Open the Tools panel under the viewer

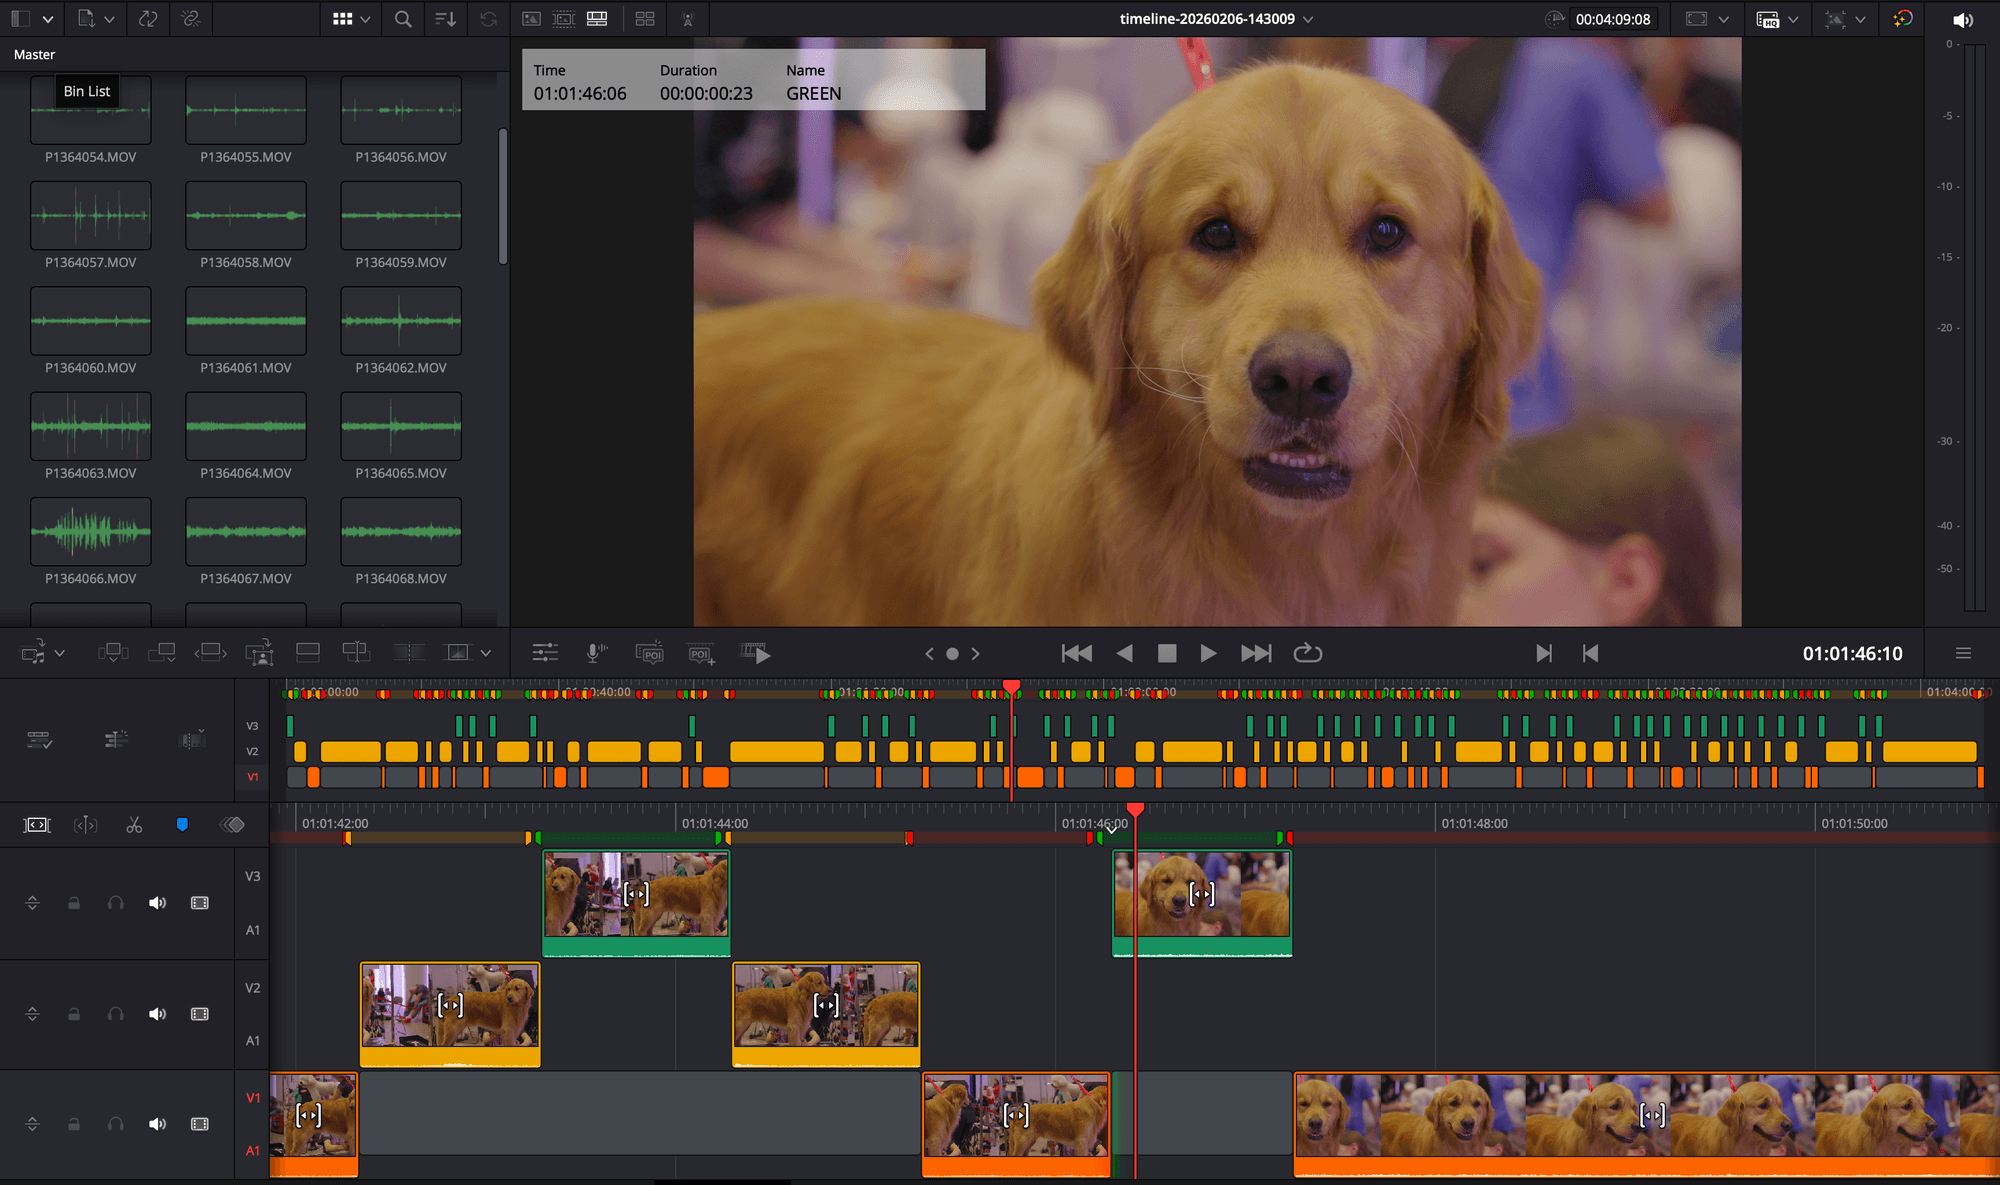545,653
